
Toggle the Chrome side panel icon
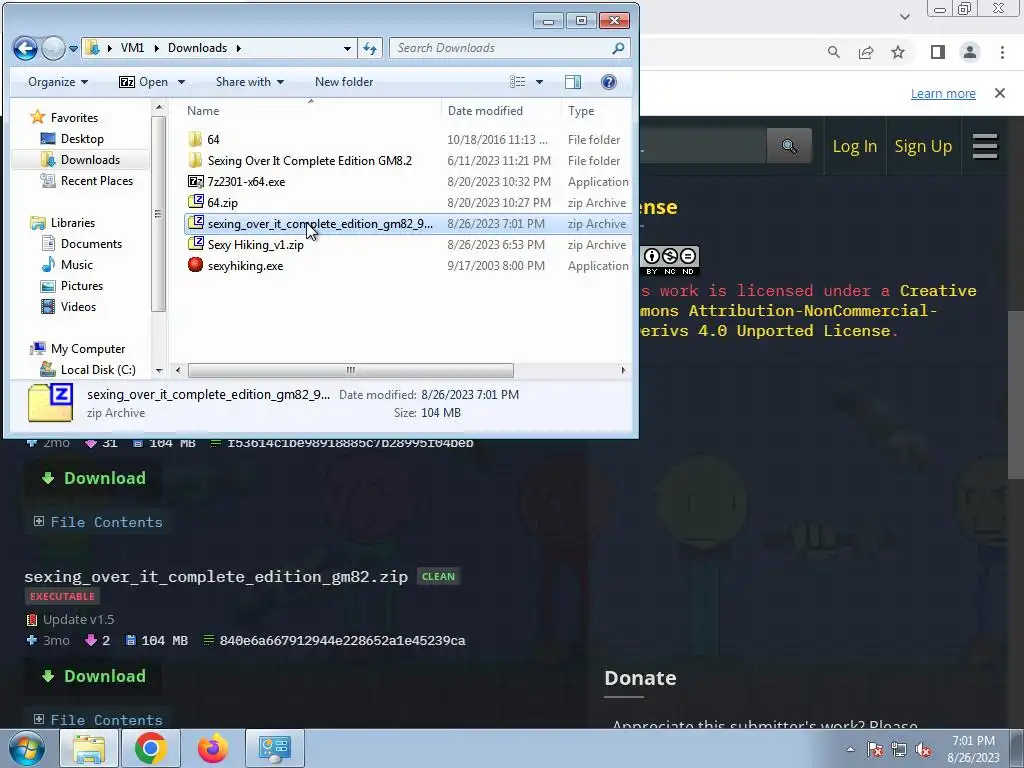coord(938,52)
